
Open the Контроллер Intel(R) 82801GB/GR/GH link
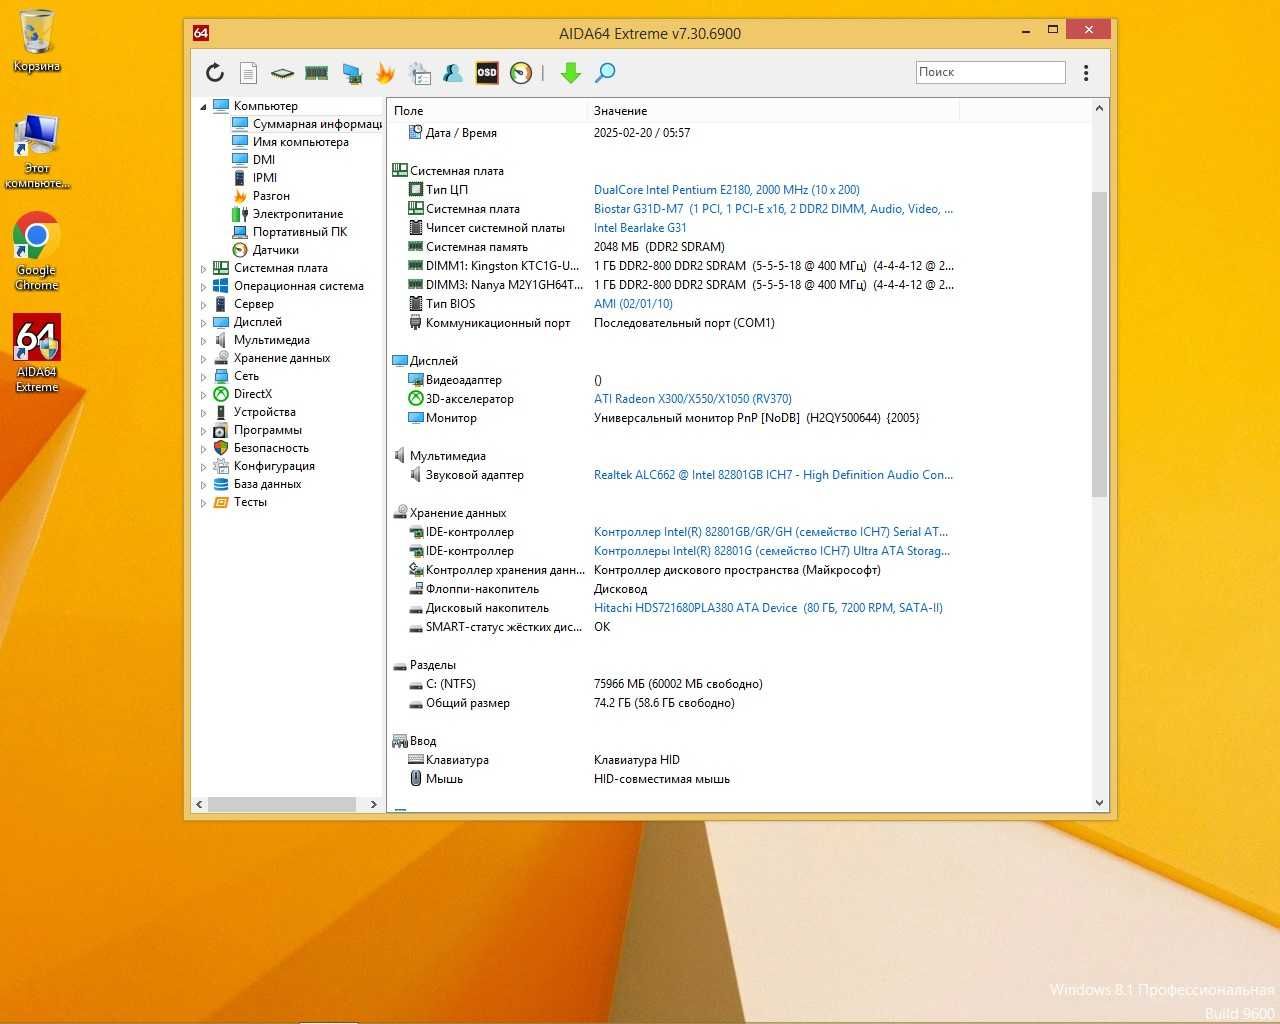771,532
